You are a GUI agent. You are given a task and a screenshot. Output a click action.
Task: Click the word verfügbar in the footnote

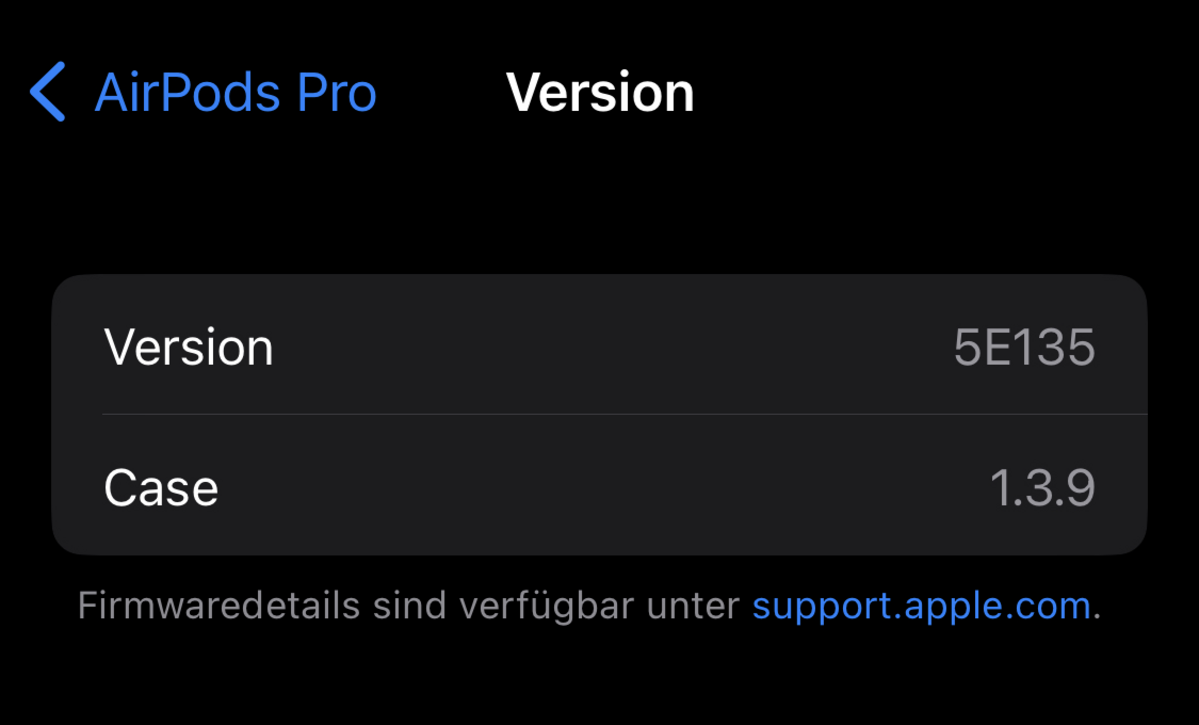tap(547, 607)
